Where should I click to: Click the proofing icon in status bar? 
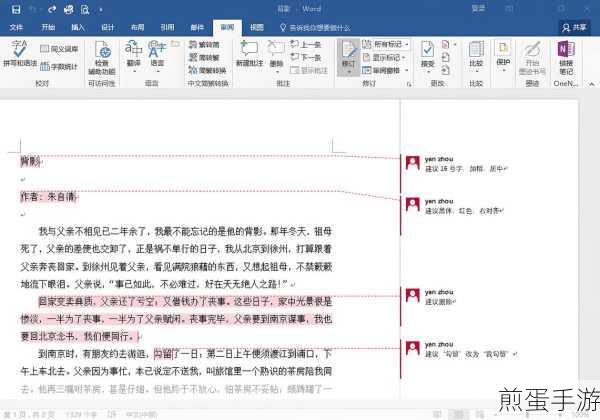tap(111, 414)
